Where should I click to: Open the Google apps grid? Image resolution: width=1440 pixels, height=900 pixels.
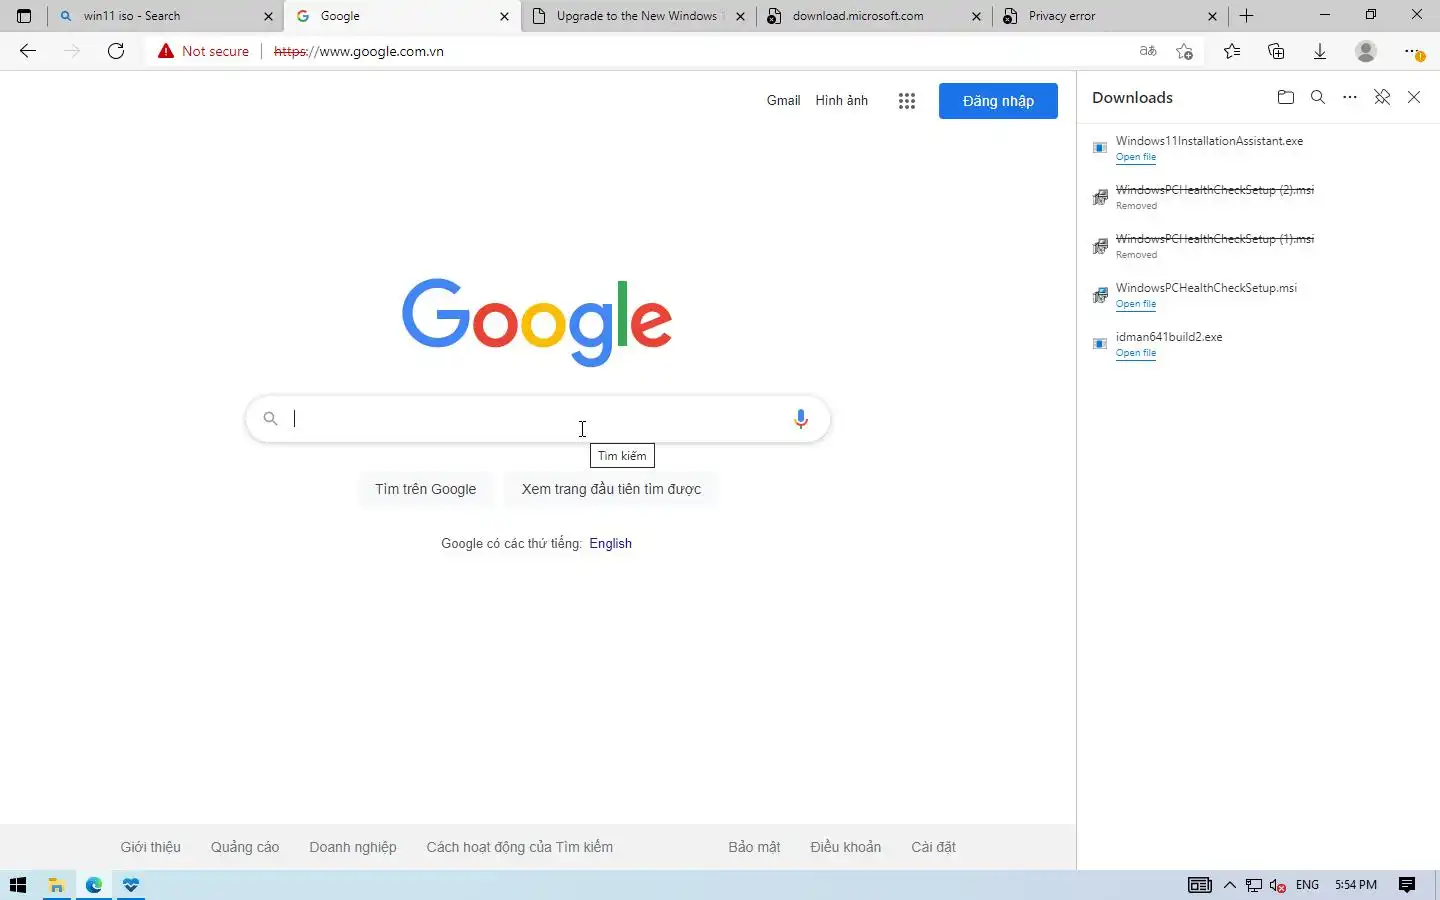click(907, 101)
